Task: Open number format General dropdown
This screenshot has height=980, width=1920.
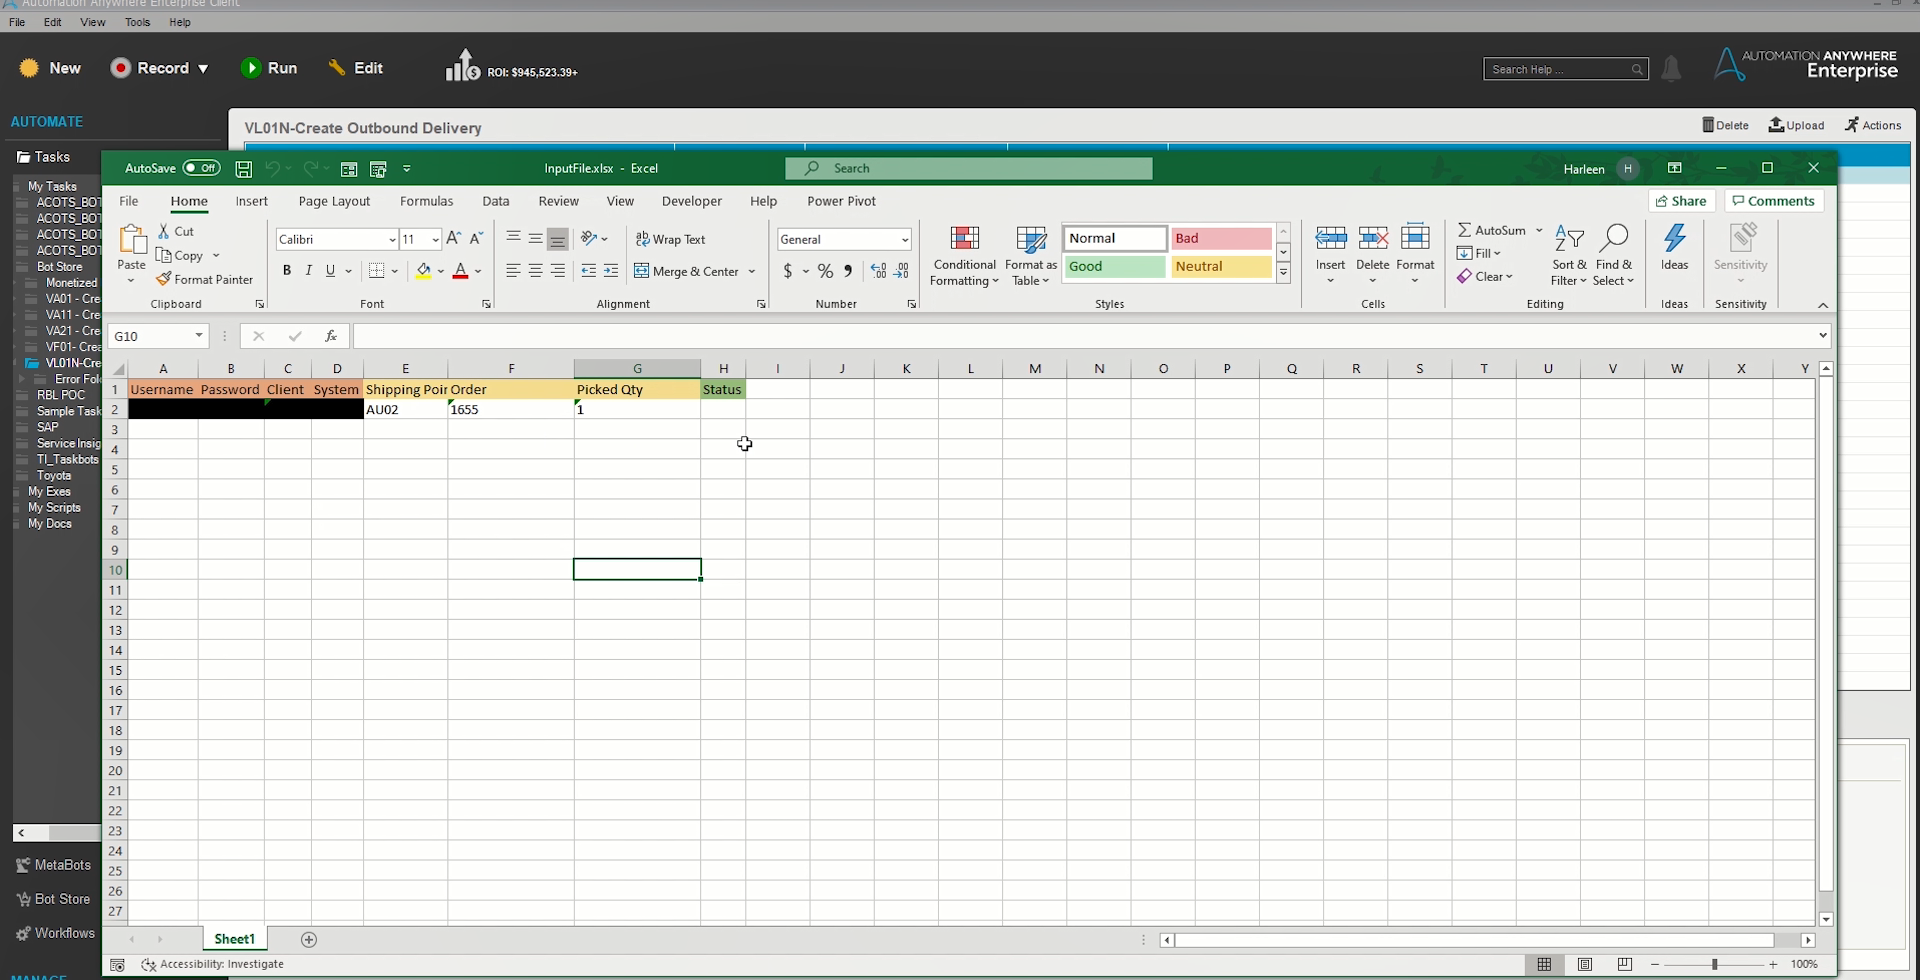Action: tap(905, 240)
